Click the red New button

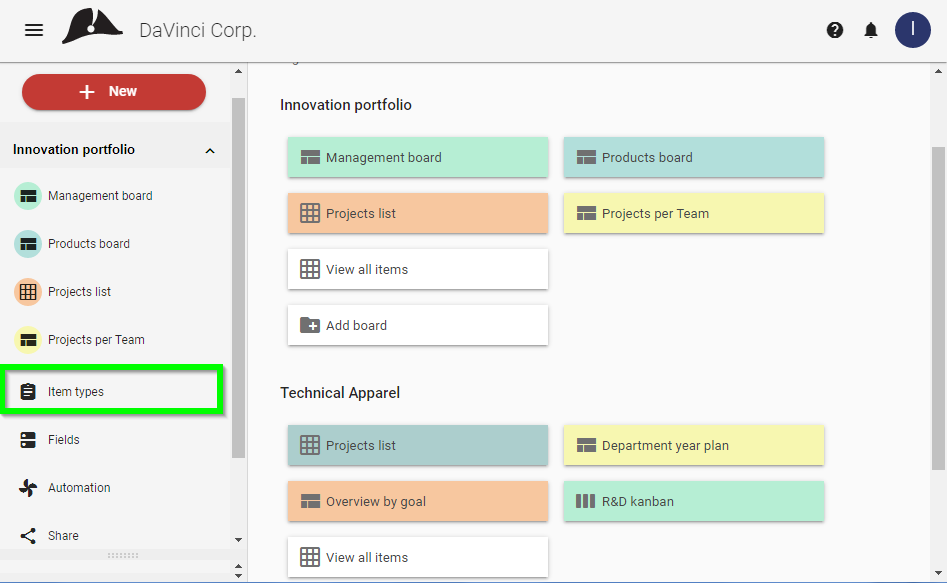114,92
